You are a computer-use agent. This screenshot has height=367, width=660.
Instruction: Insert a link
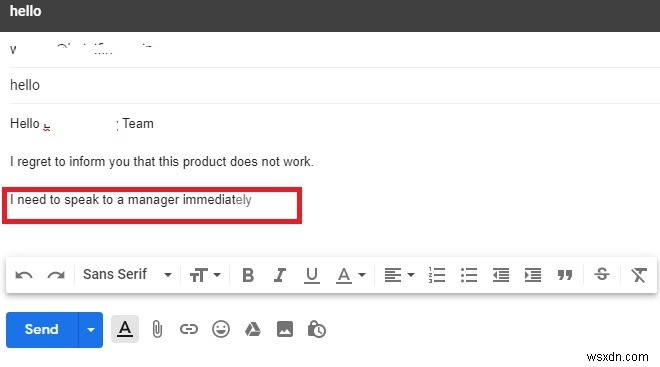click(189, 329)
